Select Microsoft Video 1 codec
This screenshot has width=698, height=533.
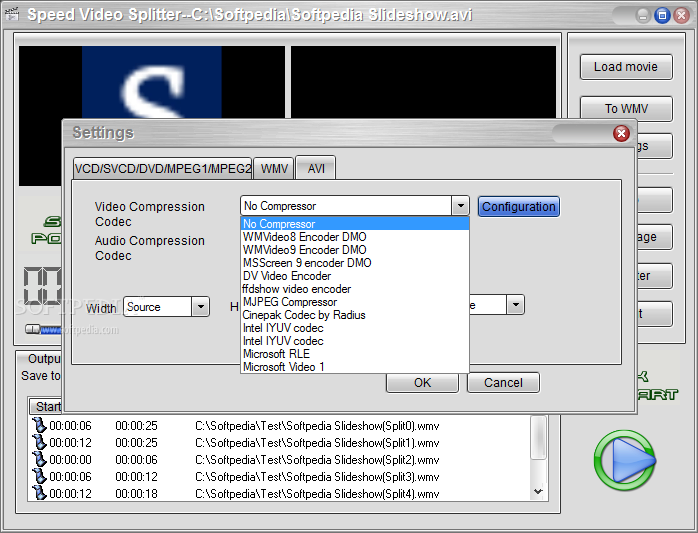(x=355, y=366)
